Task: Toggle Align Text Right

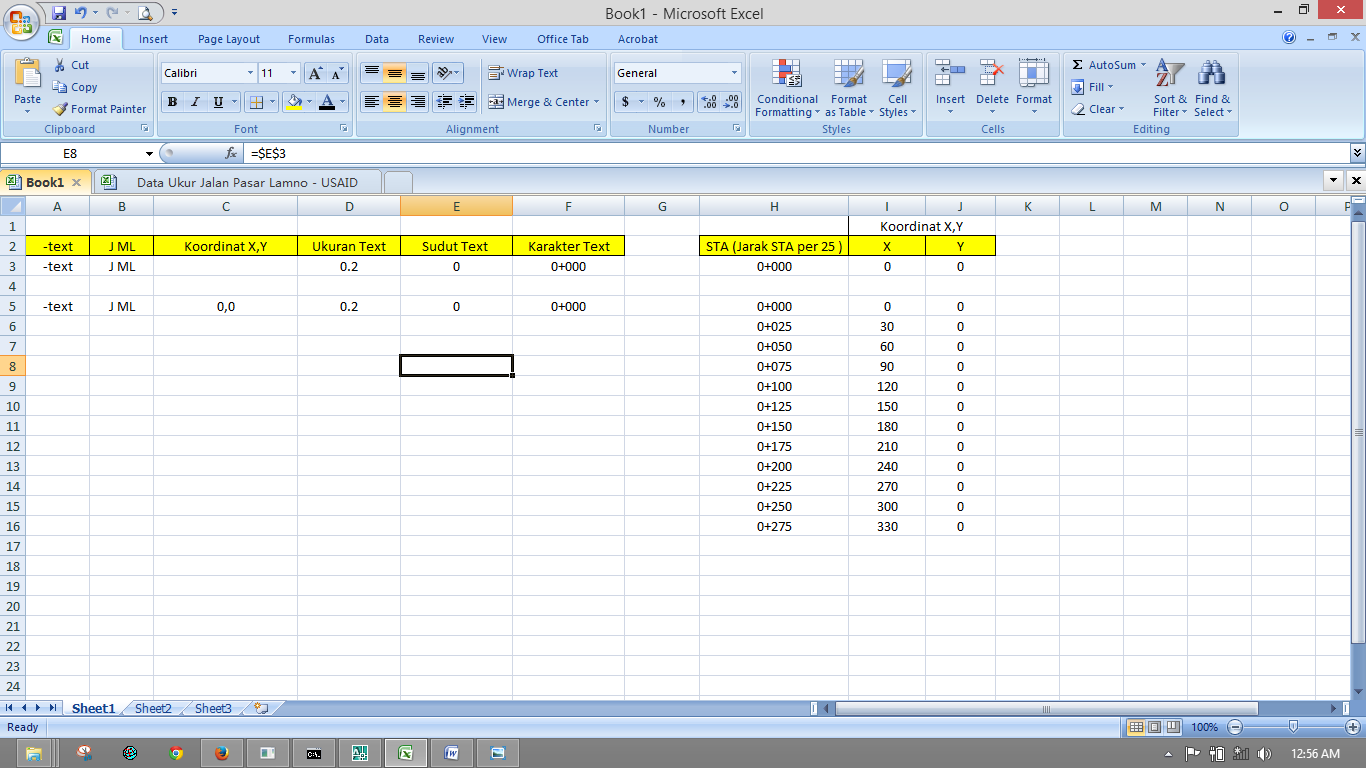Action: [x=418, y=102]
